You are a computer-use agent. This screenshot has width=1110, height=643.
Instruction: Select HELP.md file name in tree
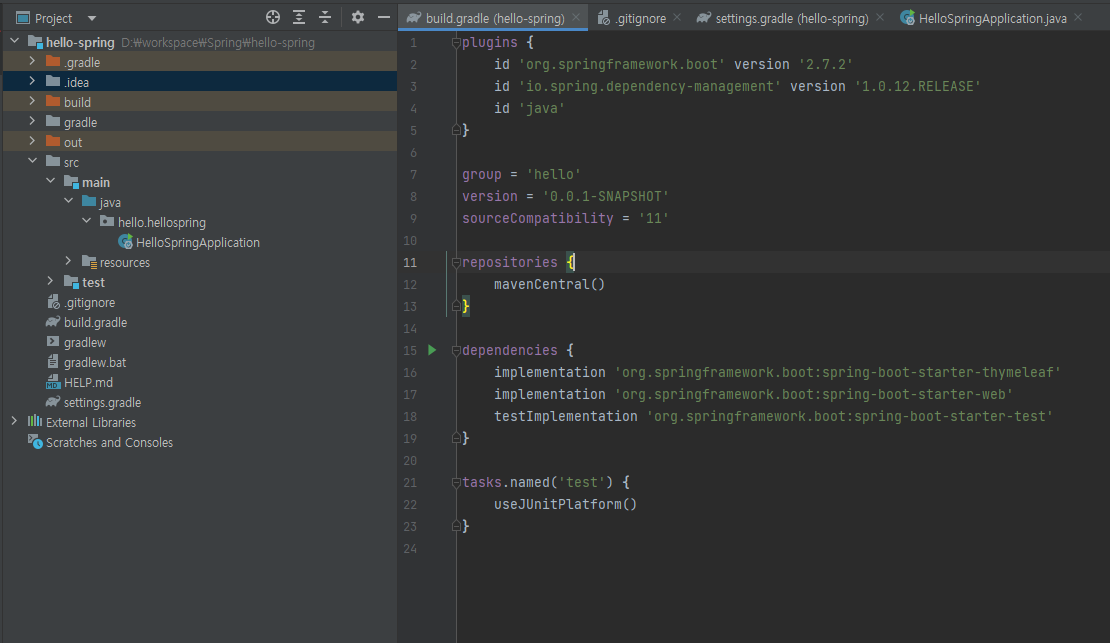pos(88,382)
